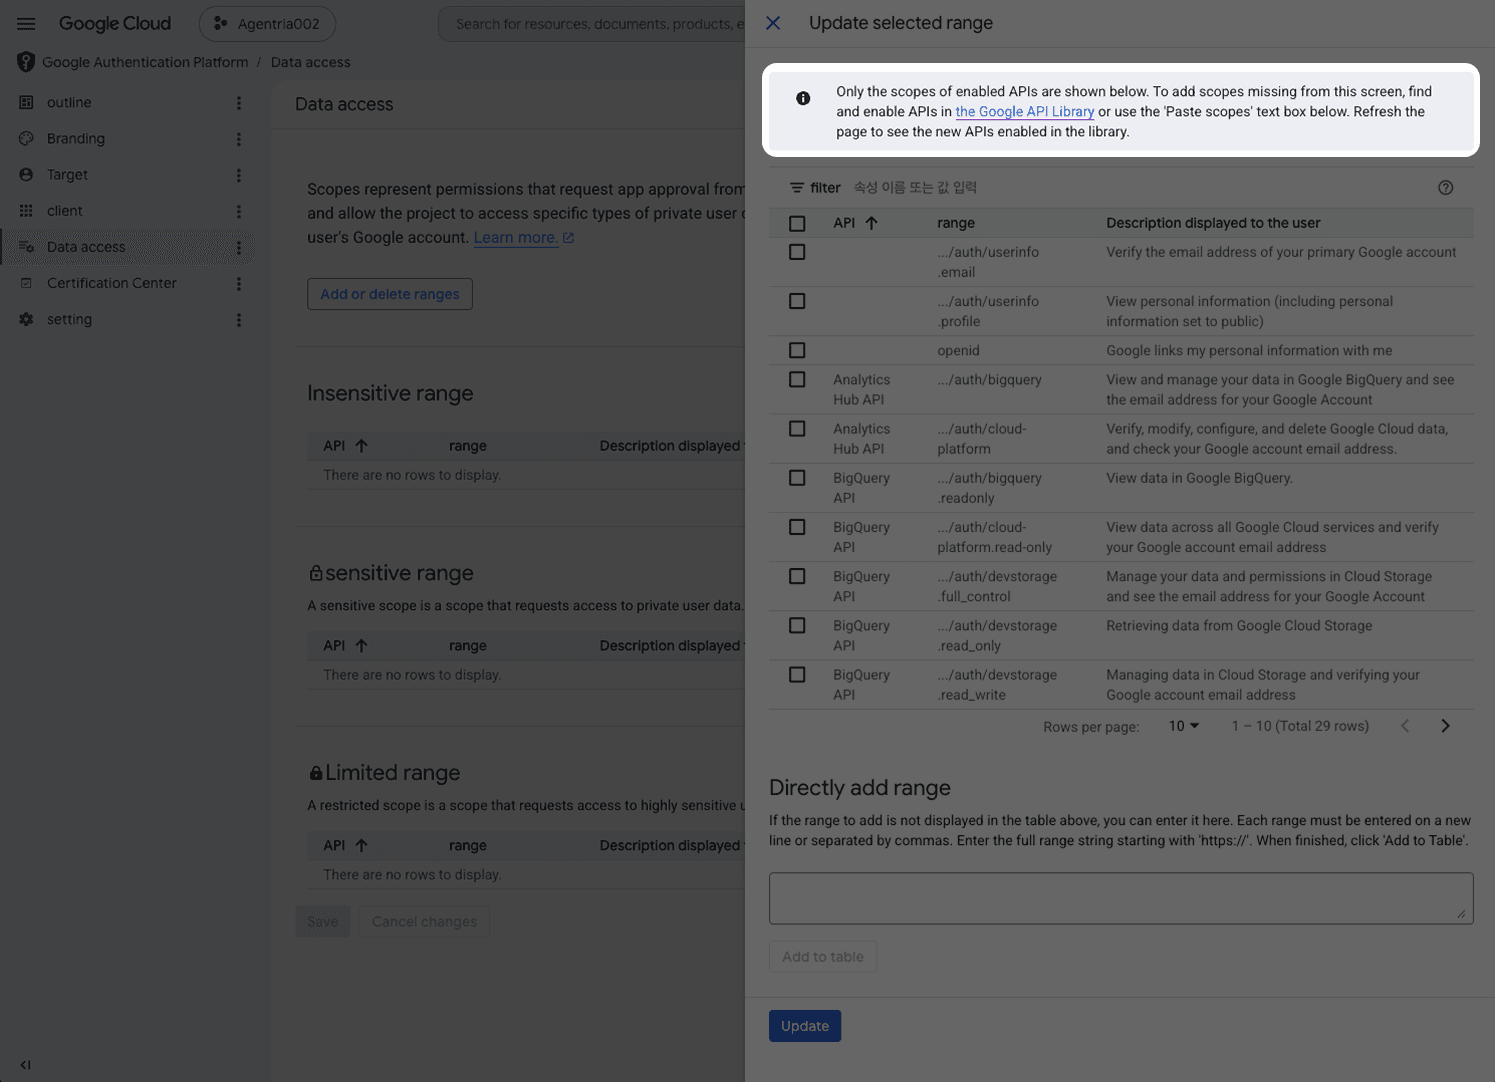Open more options for Data access
Viewport: 1495px width, 1082px height.
click(239, 247)
